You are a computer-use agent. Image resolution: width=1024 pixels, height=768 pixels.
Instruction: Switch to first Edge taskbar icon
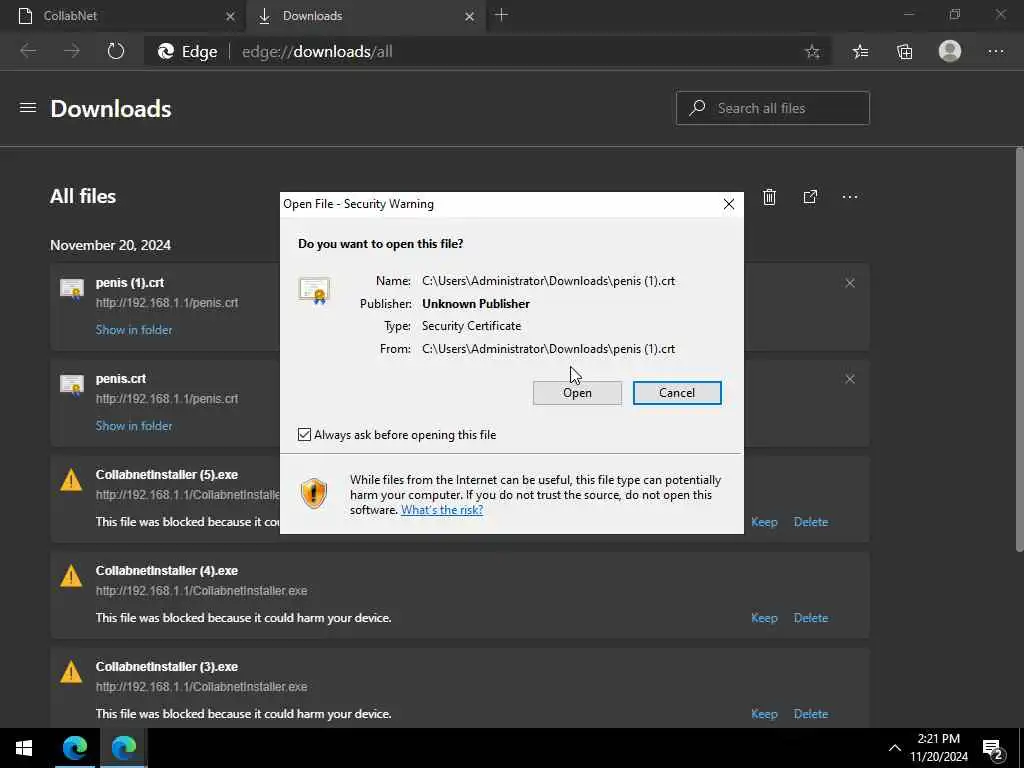pos(74,748)
